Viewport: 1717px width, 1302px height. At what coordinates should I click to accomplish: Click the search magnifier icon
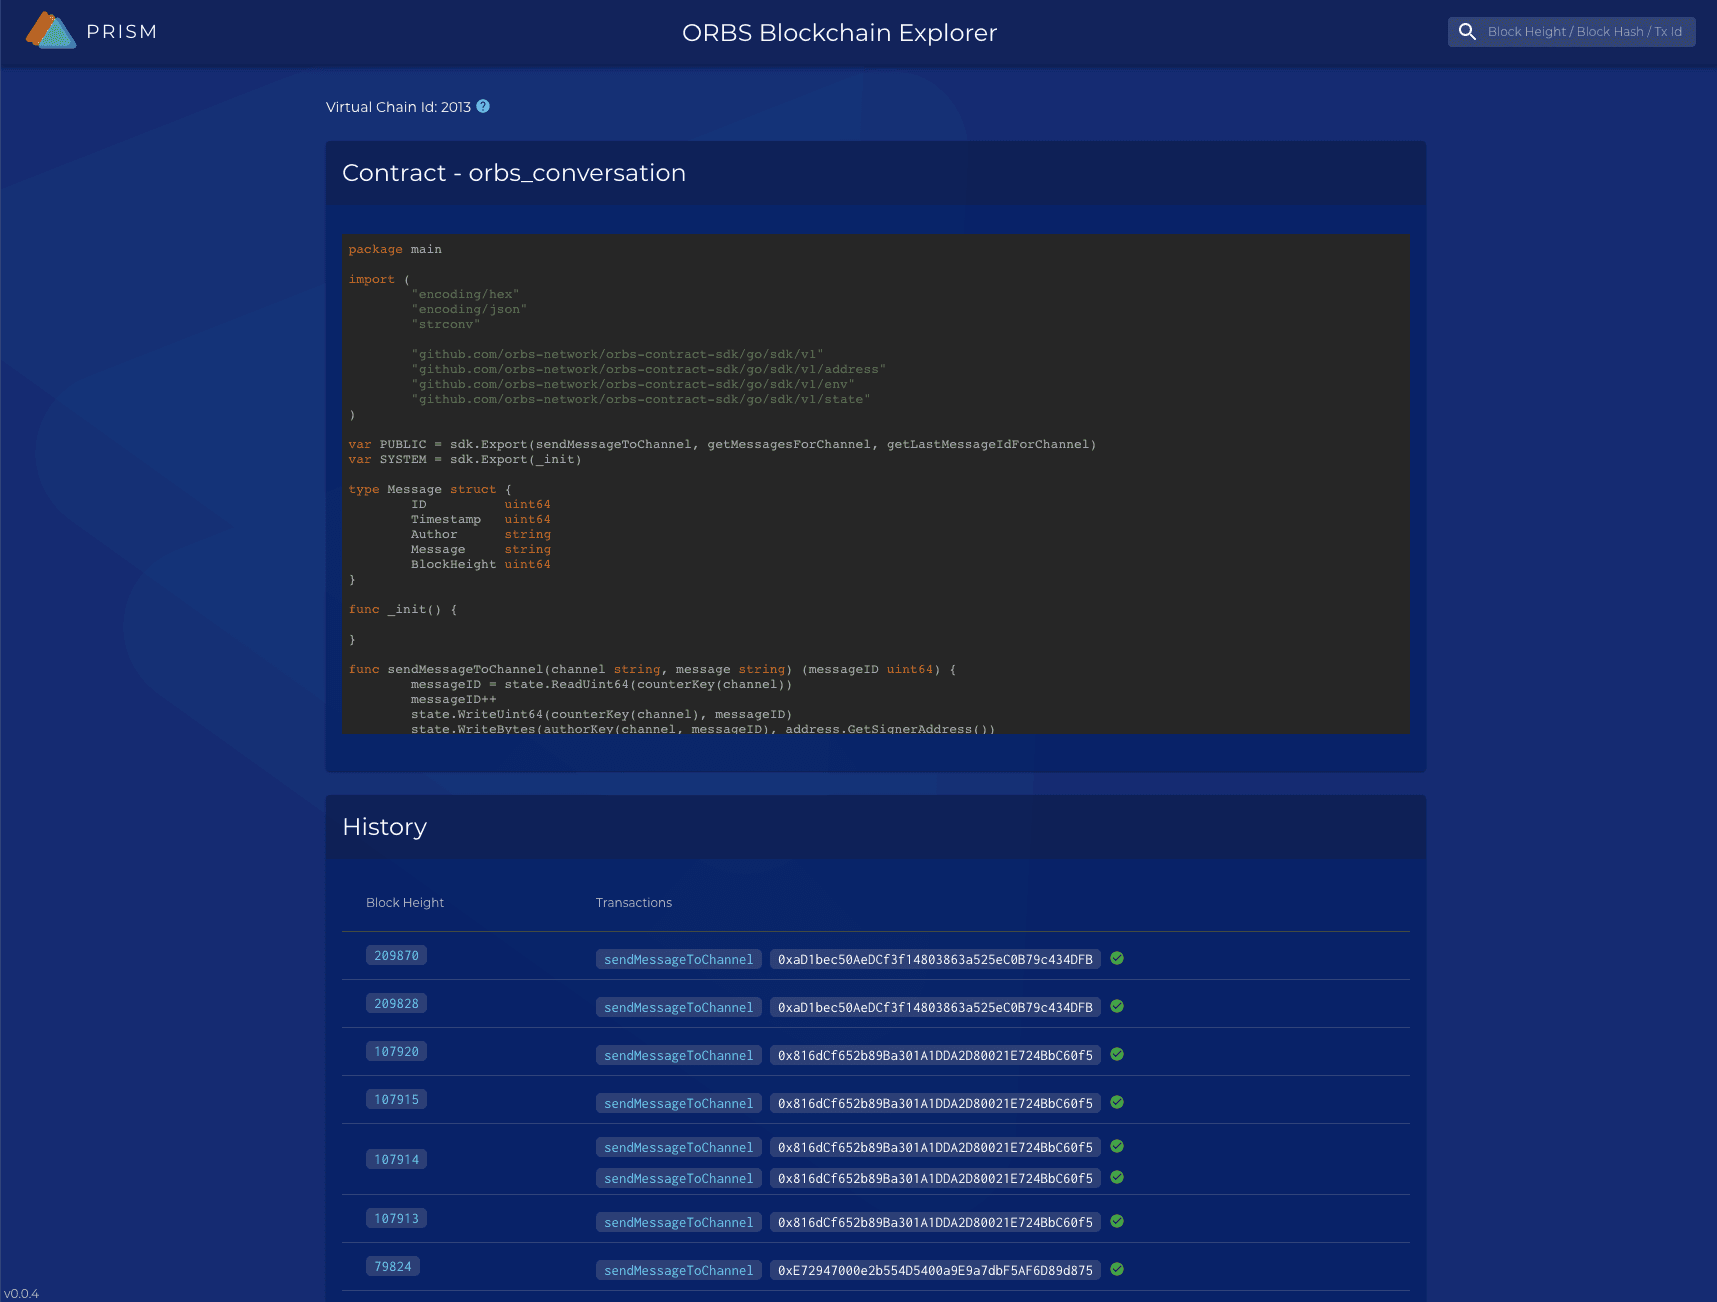click(x=1467, y=32)
